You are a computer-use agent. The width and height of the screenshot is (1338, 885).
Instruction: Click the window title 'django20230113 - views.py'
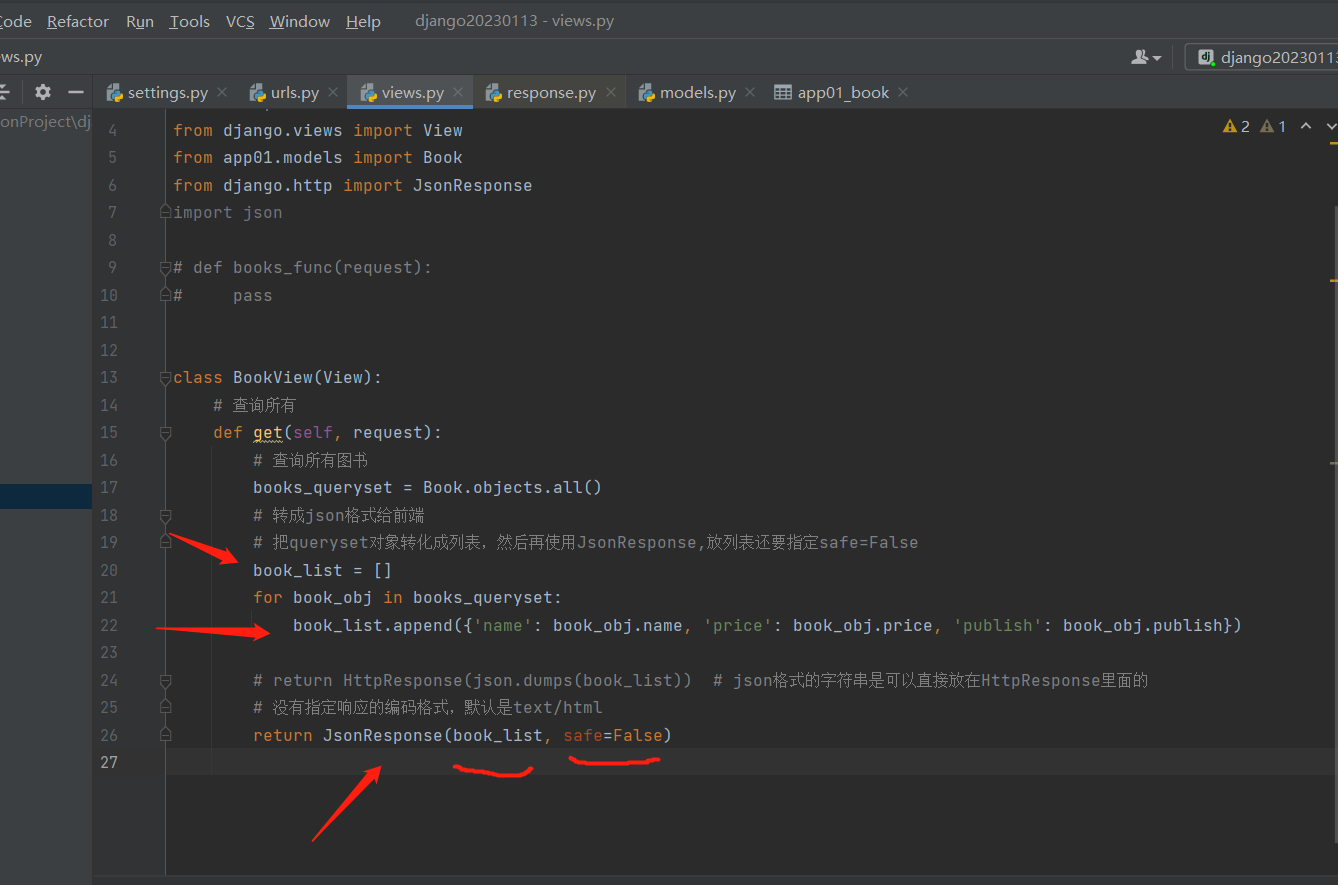click(x=515, y=21)
